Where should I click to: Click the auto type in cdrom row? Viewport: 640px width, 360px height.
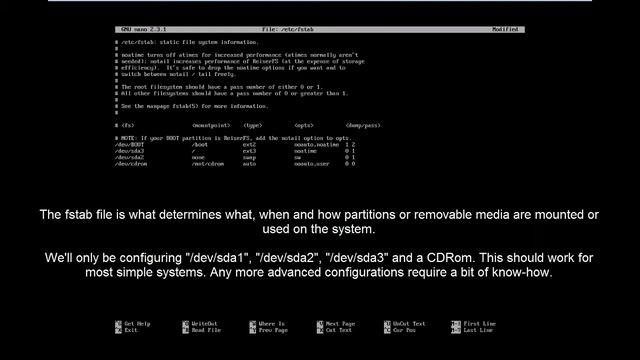pyautogui.click(x=249, y=164)
